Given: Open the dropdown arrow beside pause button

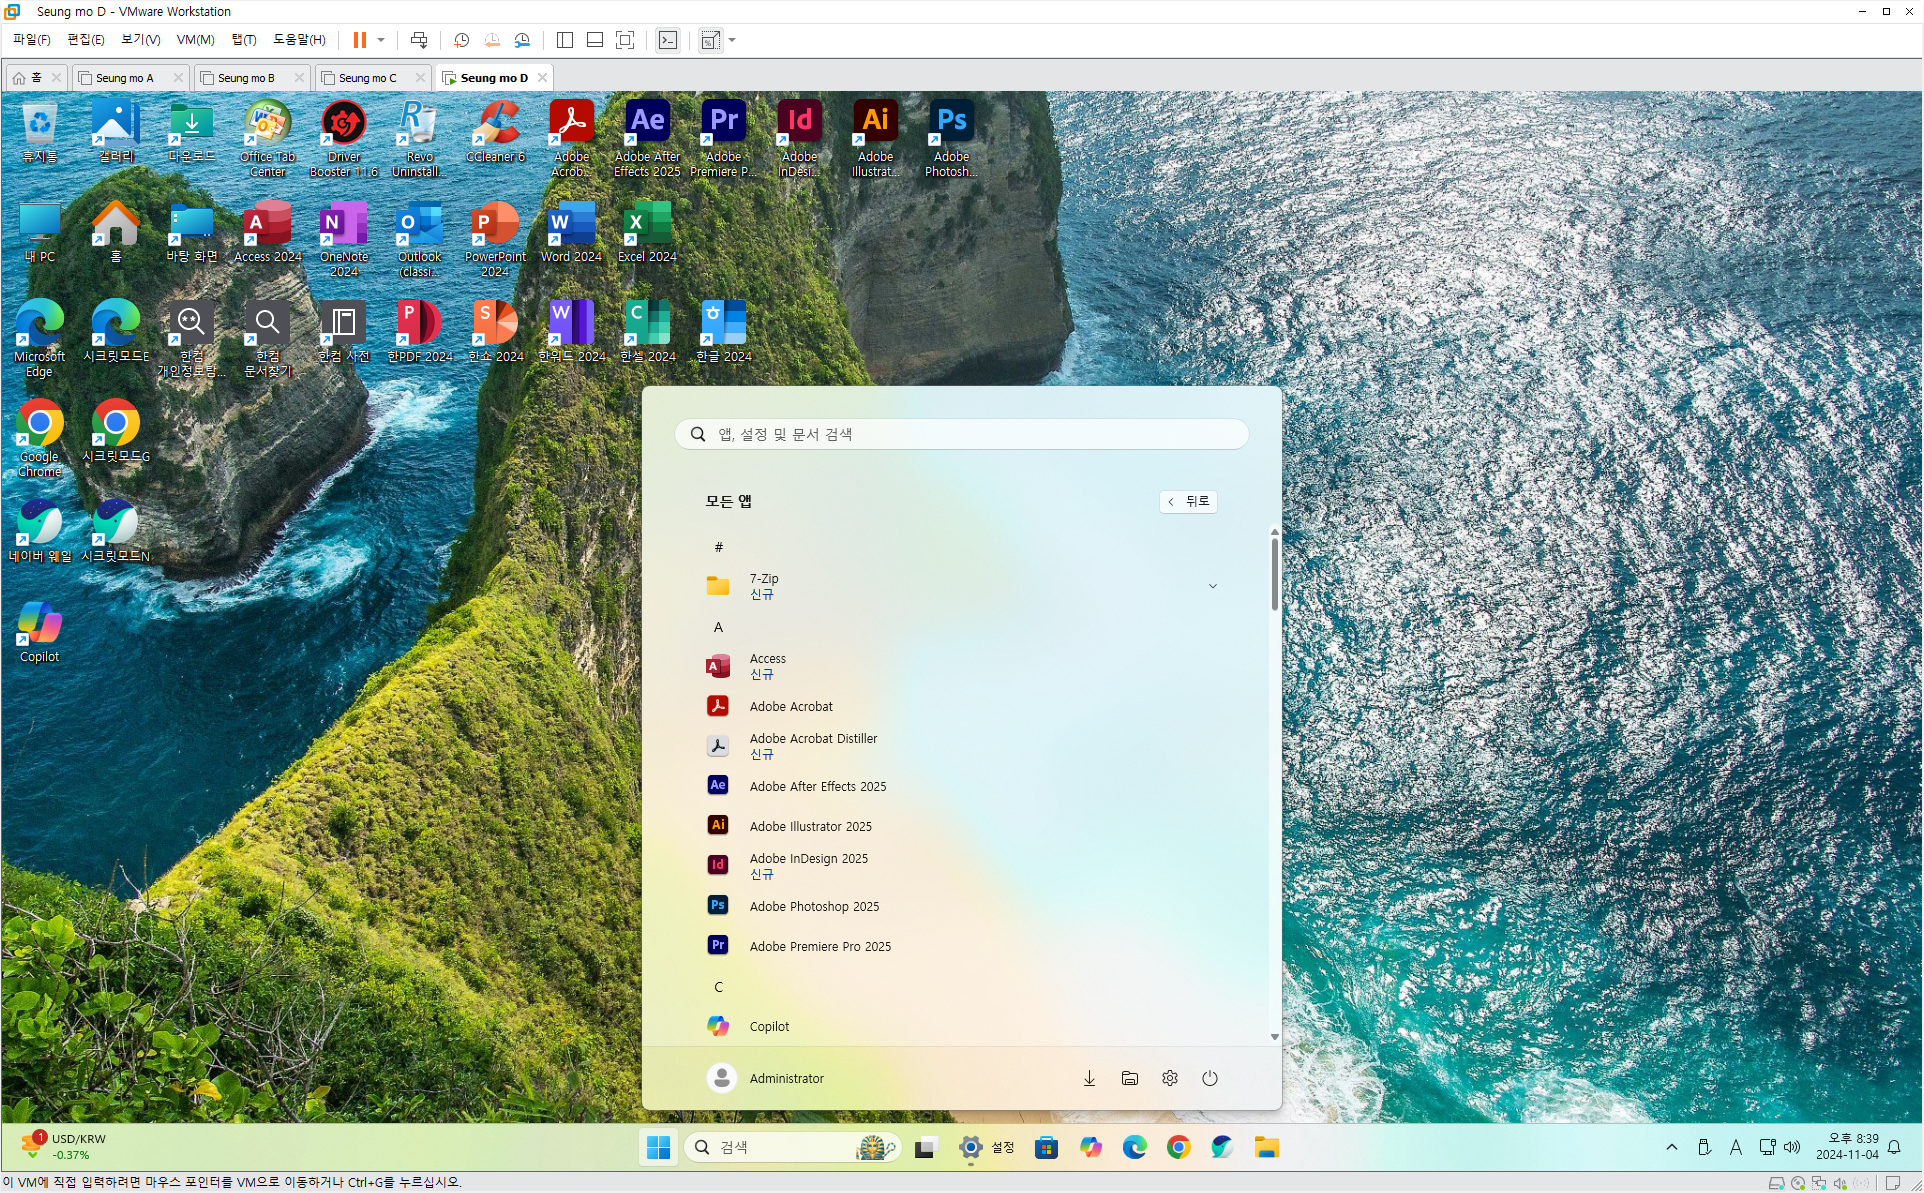Looking at the screenshot, I should pyautogui.click(x=381, y=40).
